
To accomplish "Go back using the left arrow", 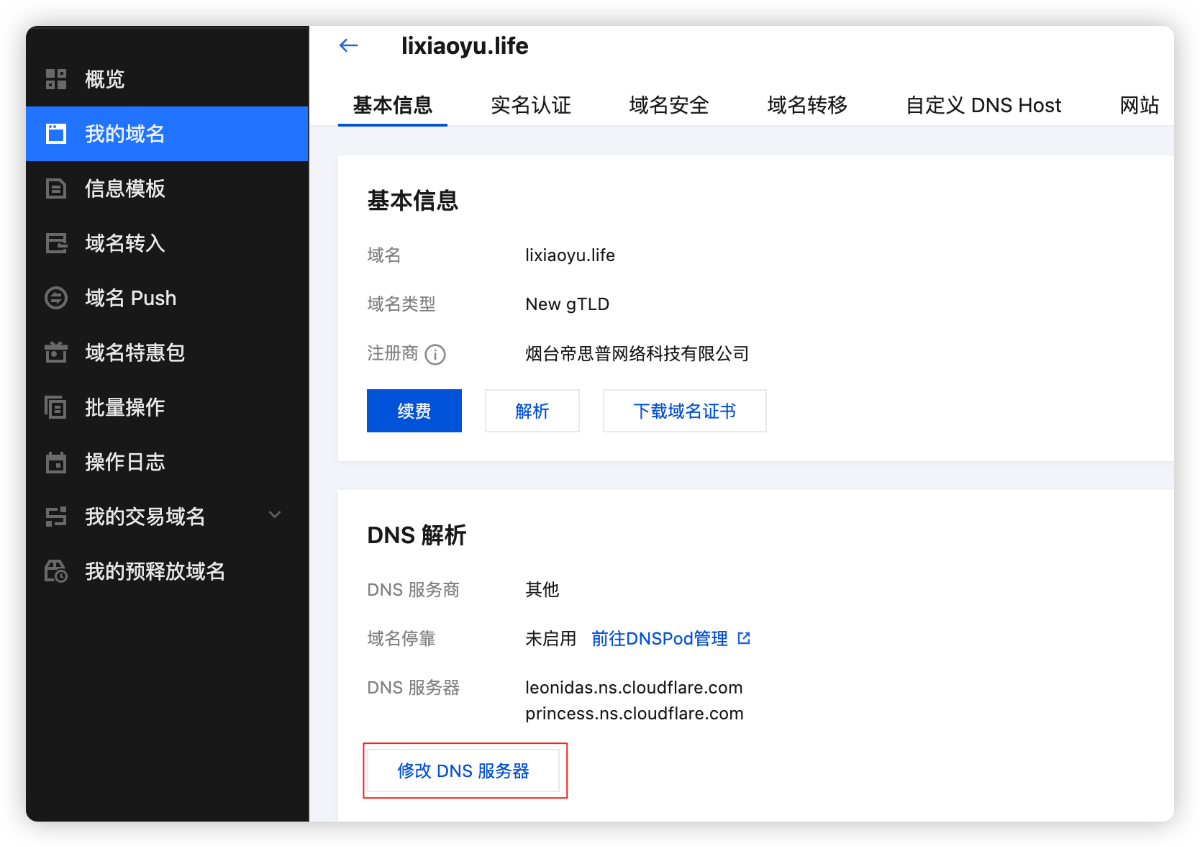I will pyautogui.click(x=348, y=46).
